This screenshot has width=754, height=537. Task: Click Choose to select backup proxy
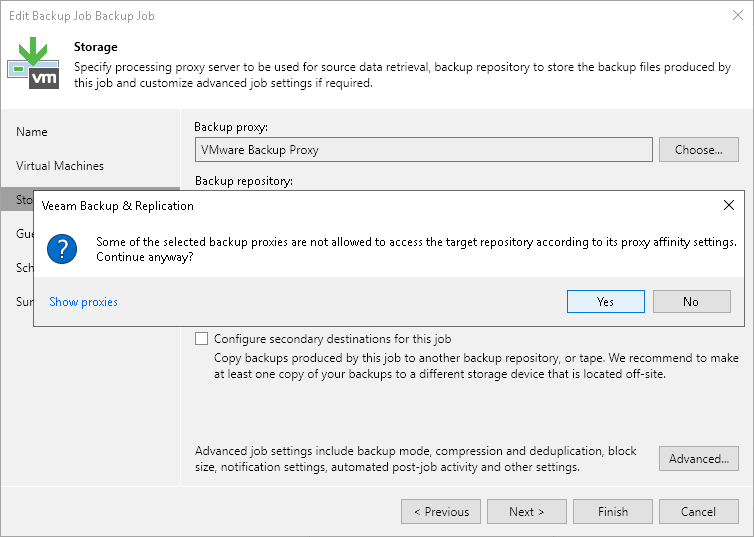coord(698,150)
